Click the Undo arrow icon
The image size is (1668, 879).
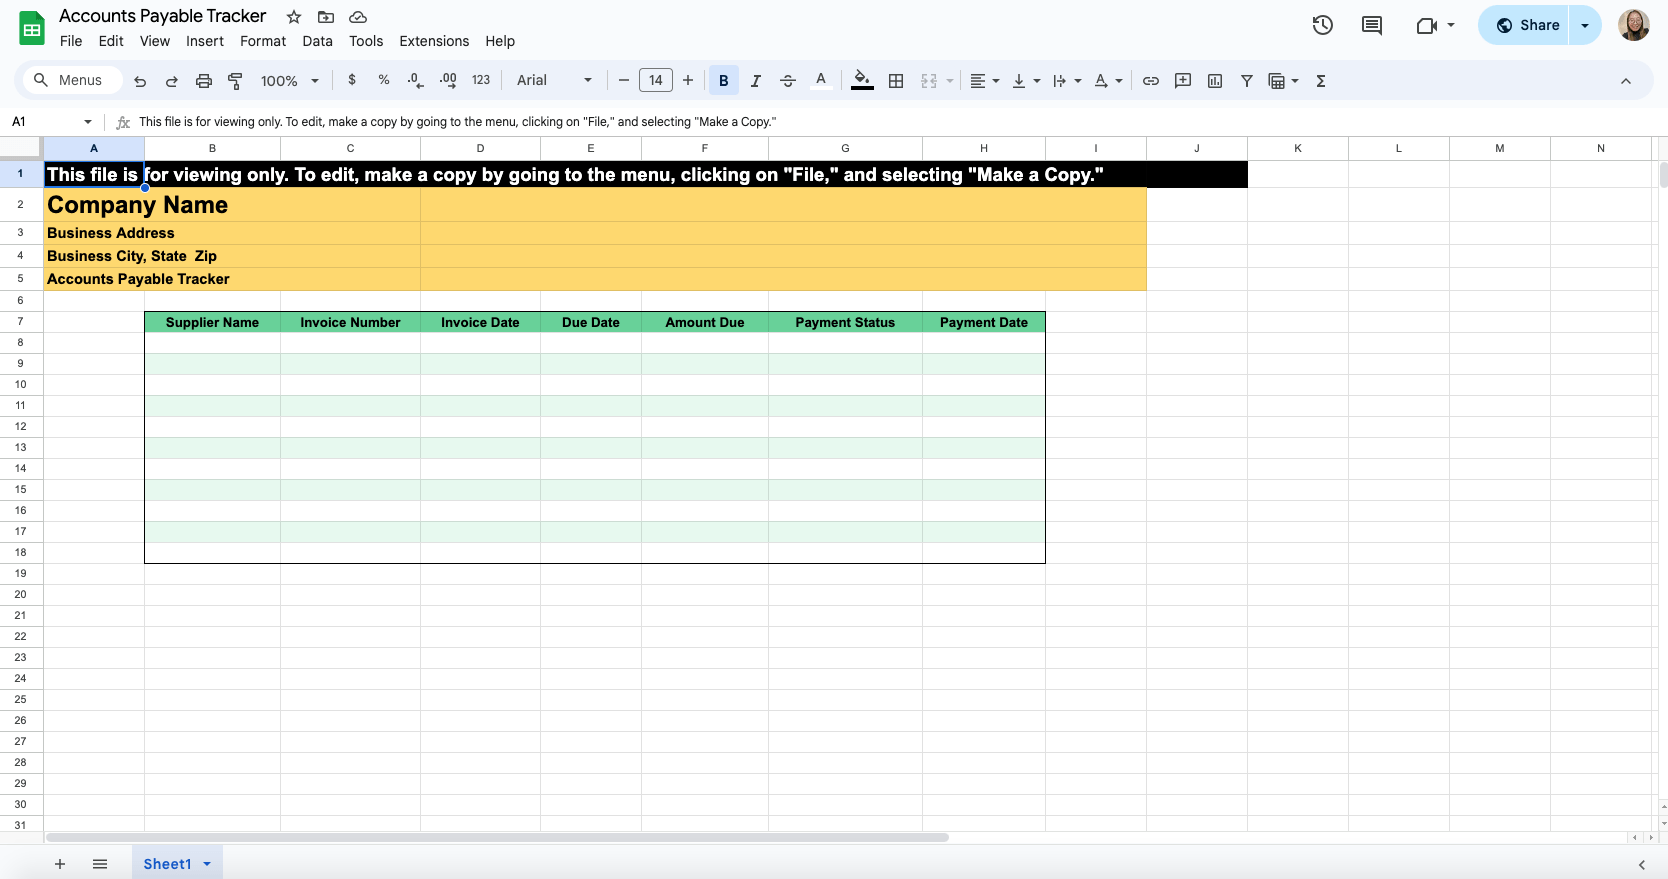pos(140,81)
